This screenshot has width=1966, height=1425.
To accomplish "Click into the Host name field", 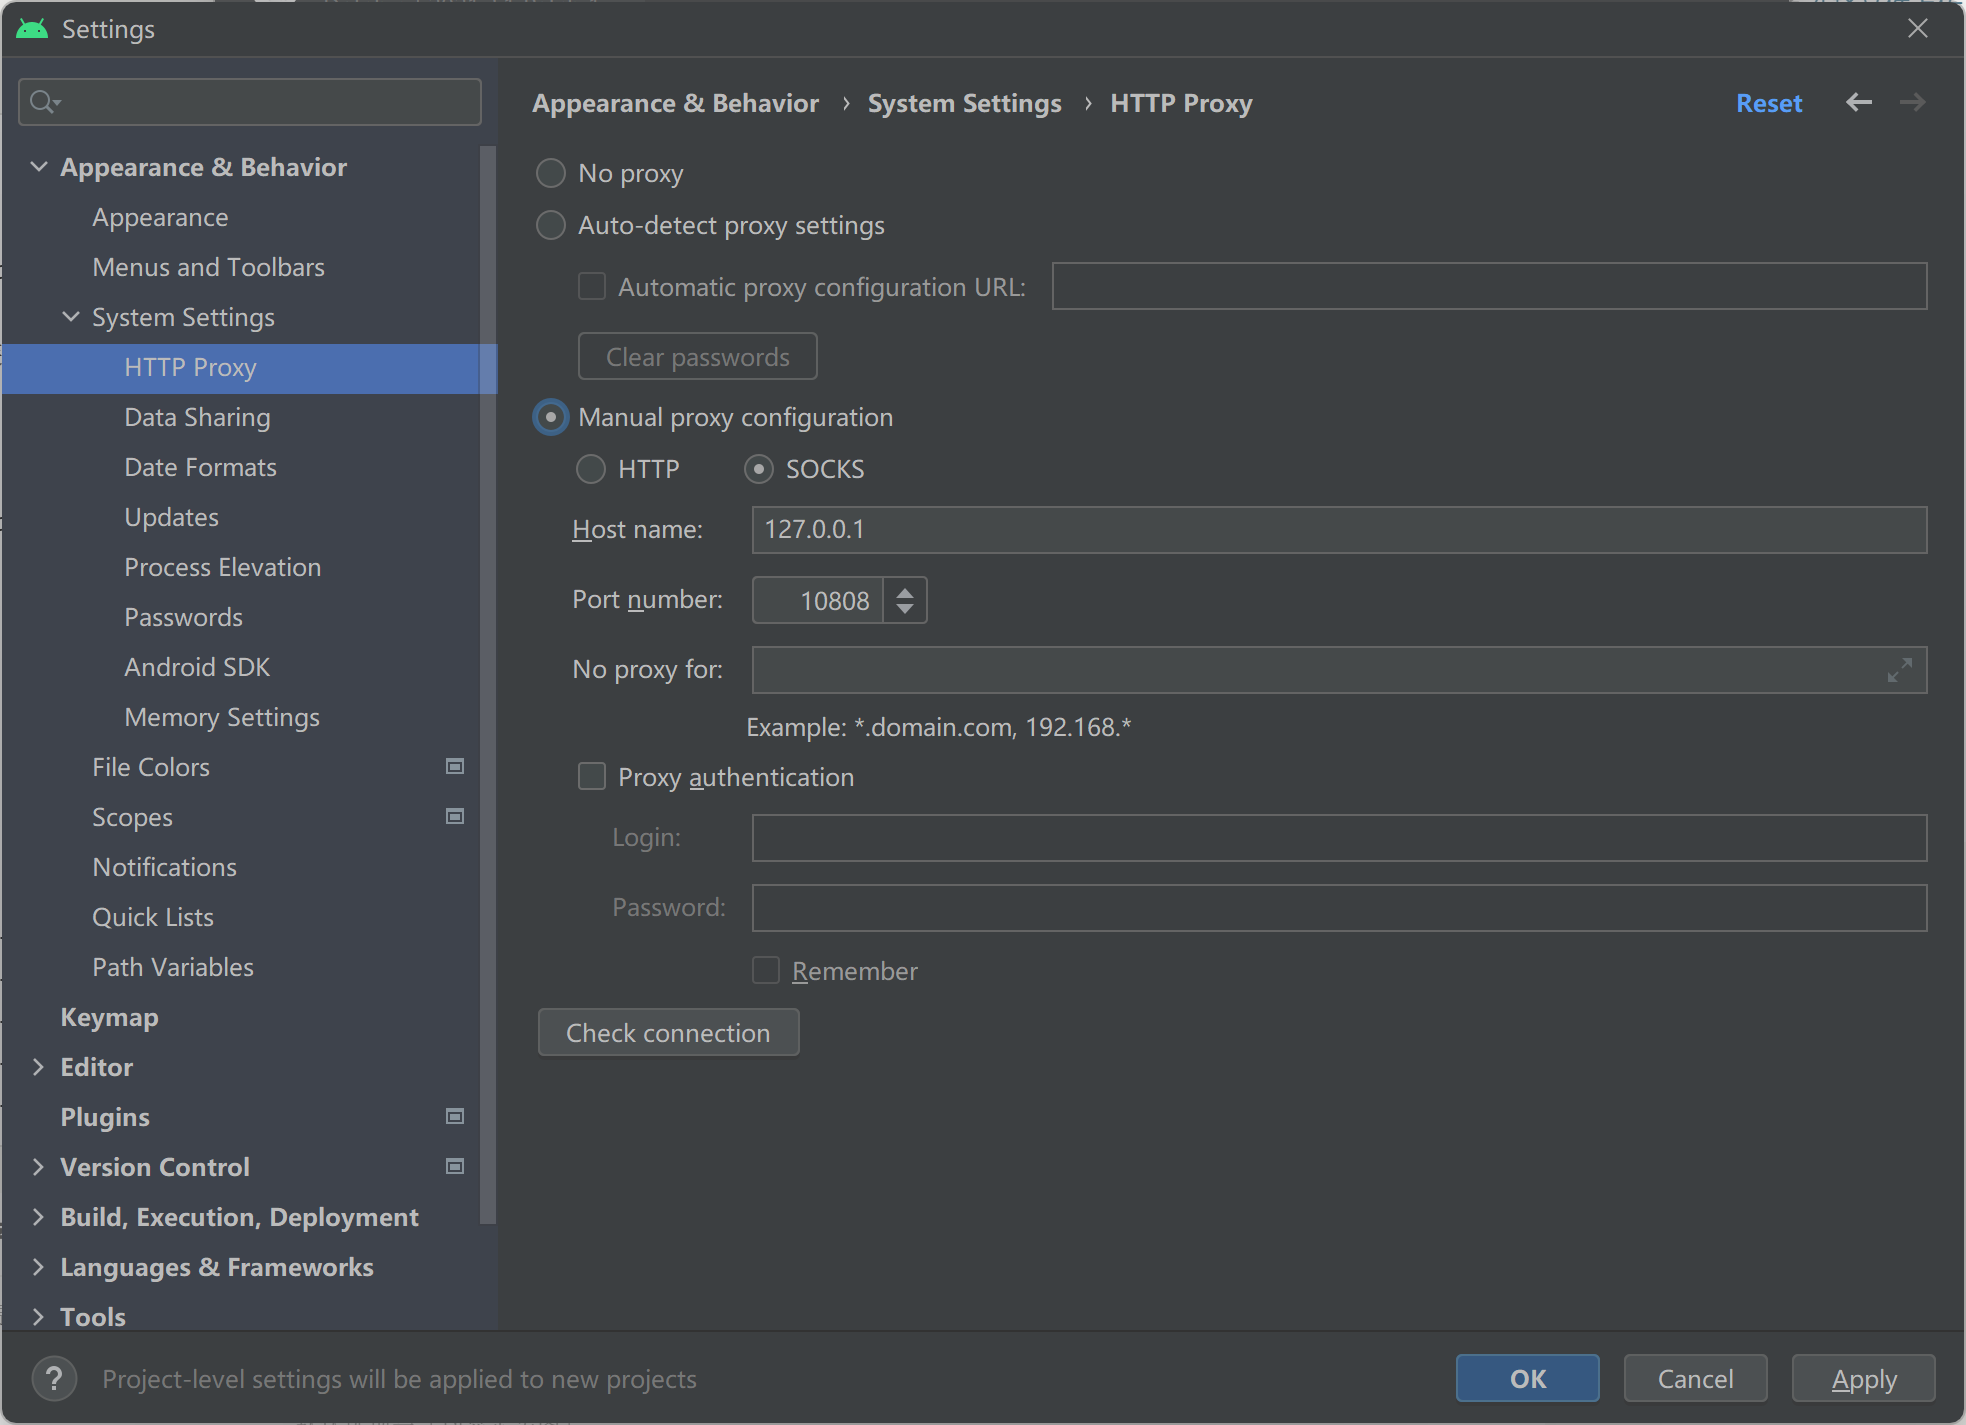I will click(1338, 530).
